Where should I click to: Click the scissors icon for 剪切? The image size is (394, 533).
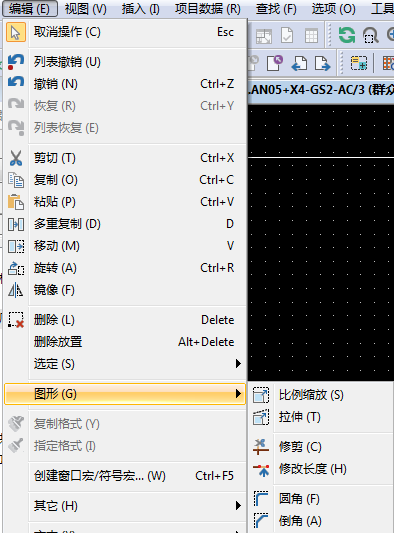pos(16,158)
